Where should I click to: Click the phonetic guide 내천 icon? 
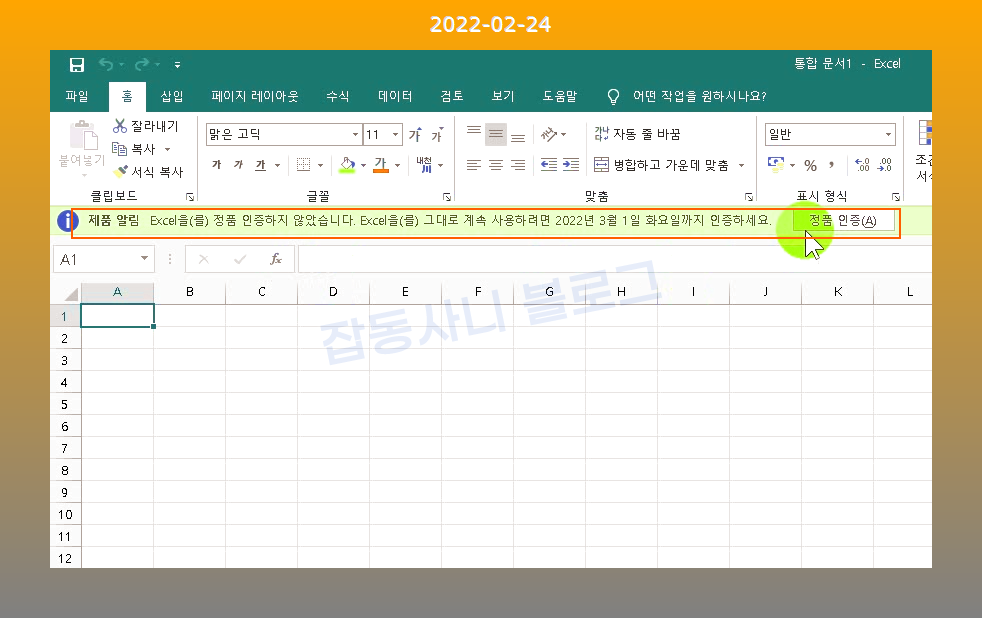[425, 165]
